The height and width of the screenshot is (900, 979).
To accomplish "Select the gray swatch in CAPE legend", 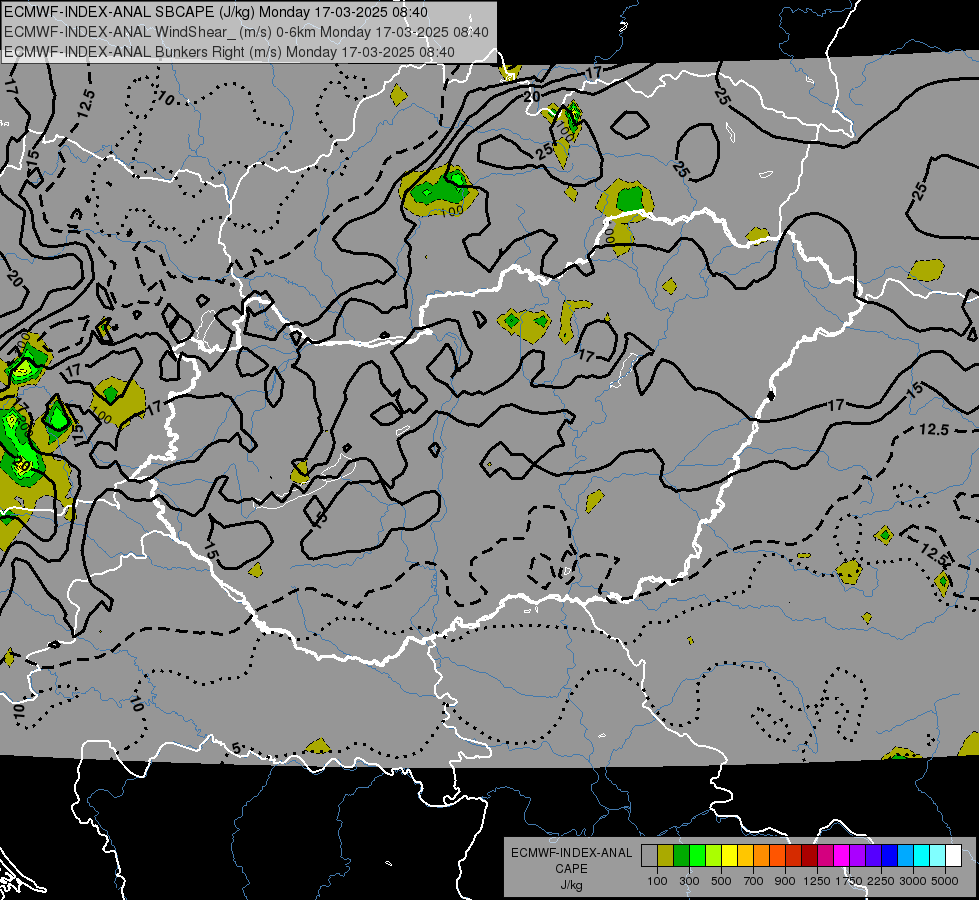I will (x=649, y=856).
